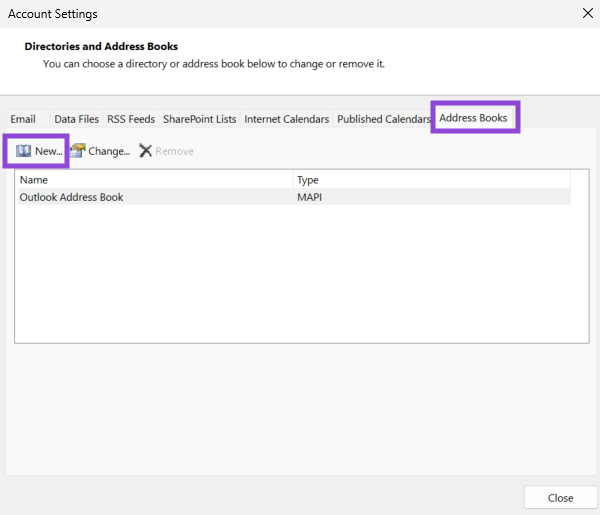This screenshot has width=600, height=515.
Task: Click the Change address book icon
Action: click(x=78, y=151)
